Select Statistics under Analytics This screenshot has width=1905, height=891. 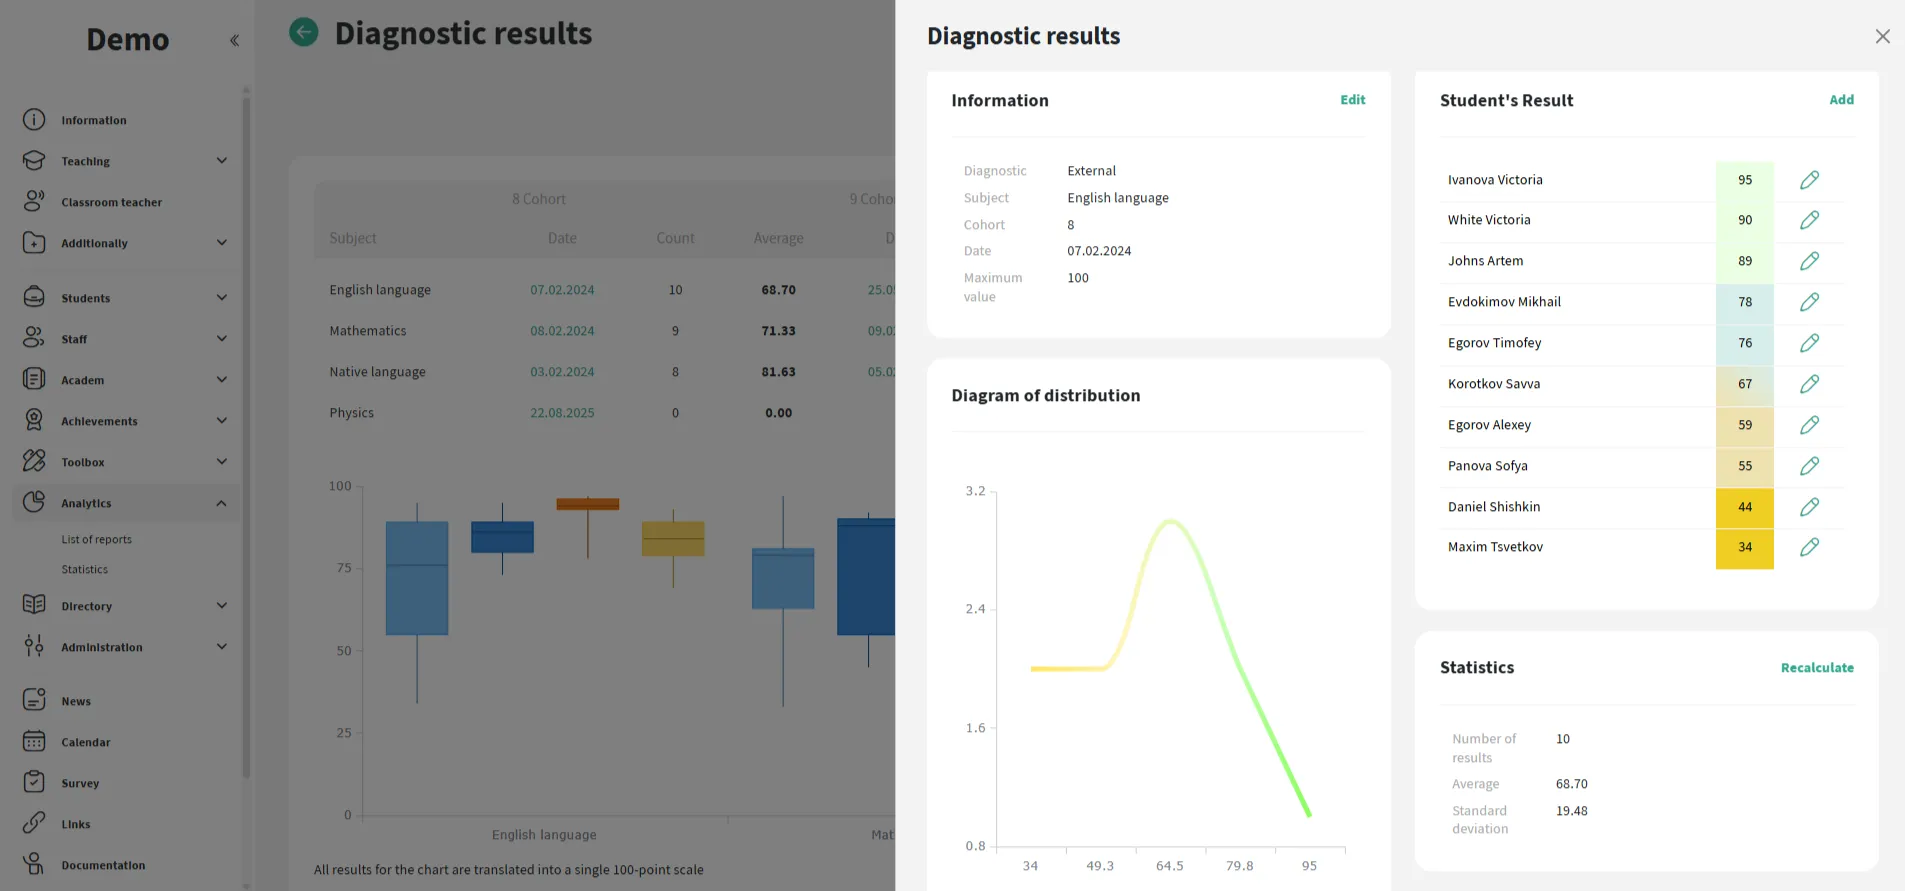[84, 570]
